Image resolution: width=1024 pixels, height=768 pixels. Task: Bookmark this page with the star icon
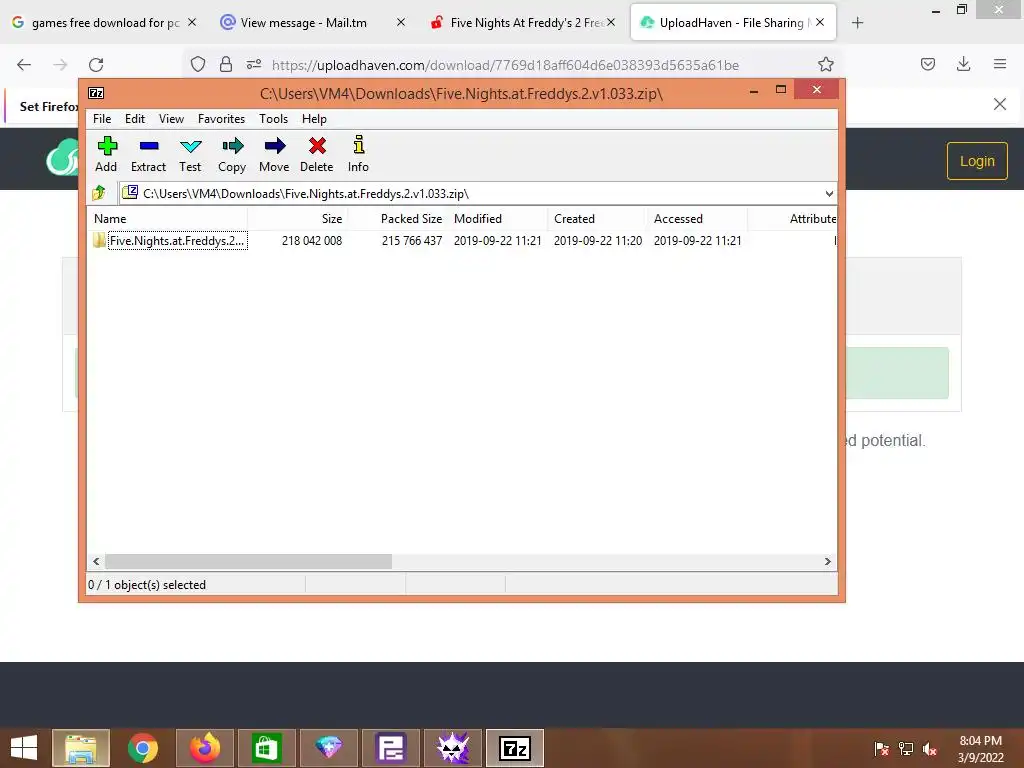(825, 64)
